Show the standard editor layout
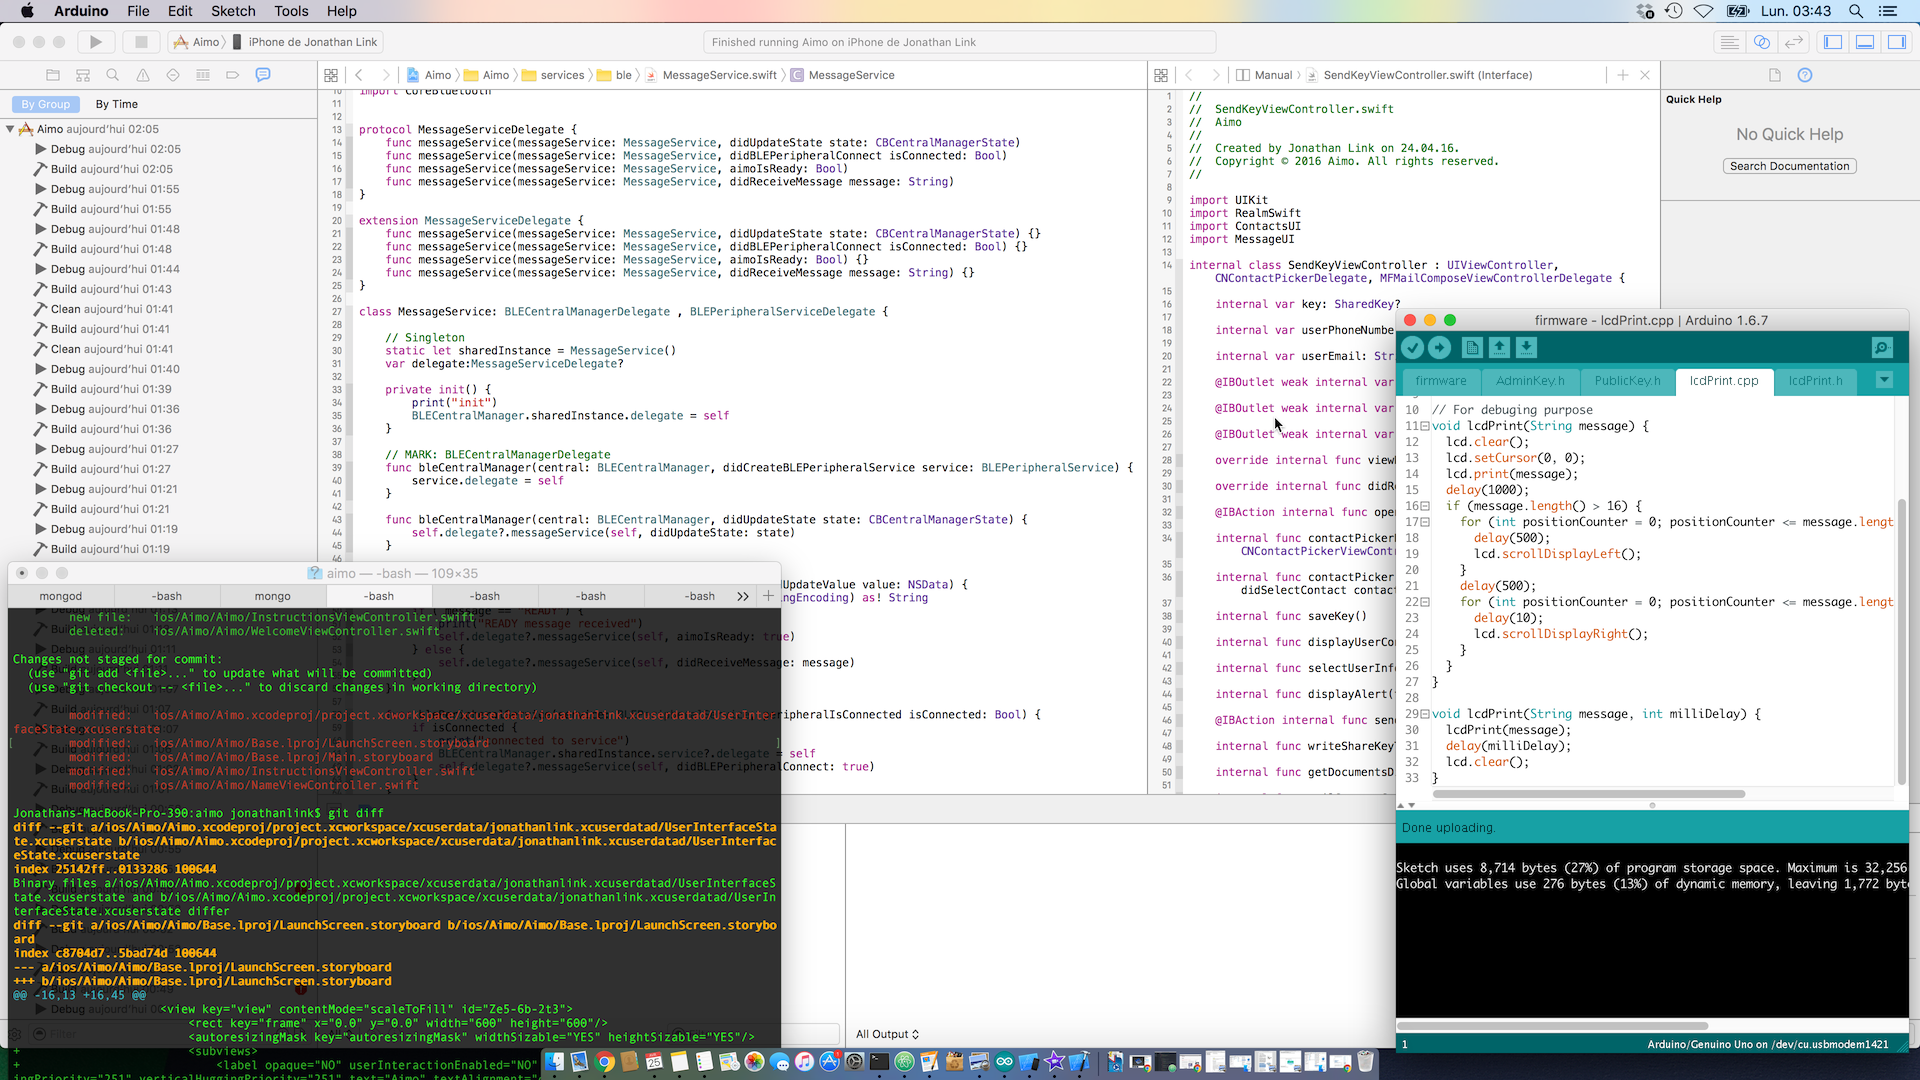This screenshot has width=1920, height=1080. [1729, 42]
